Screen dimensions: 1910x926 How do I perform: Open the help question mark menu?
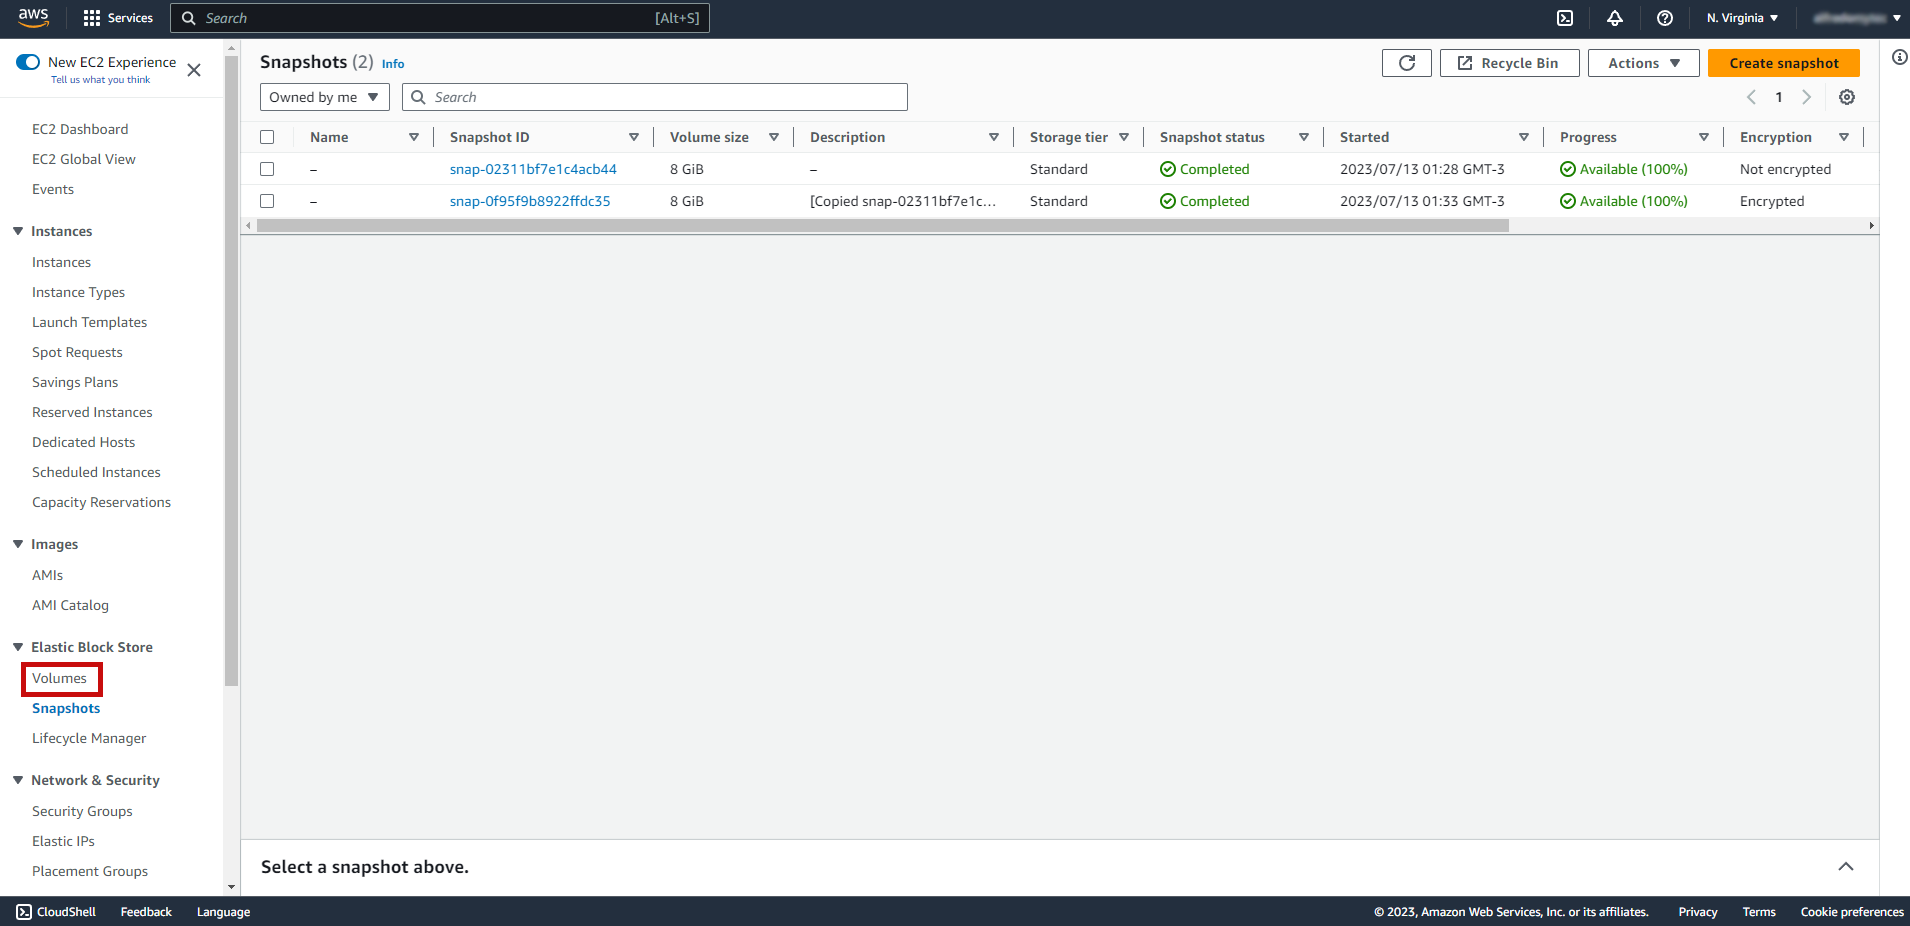[x=1665, y=18]
